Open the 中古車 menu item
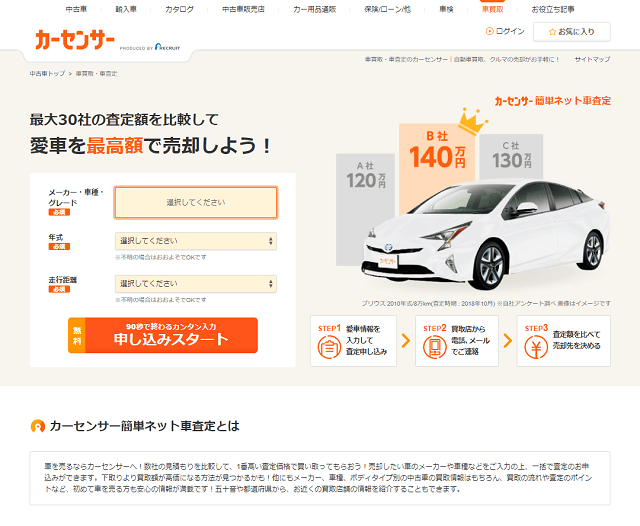Image resolution: width=640 pixels, height=526 pixels. click(76, 9)
